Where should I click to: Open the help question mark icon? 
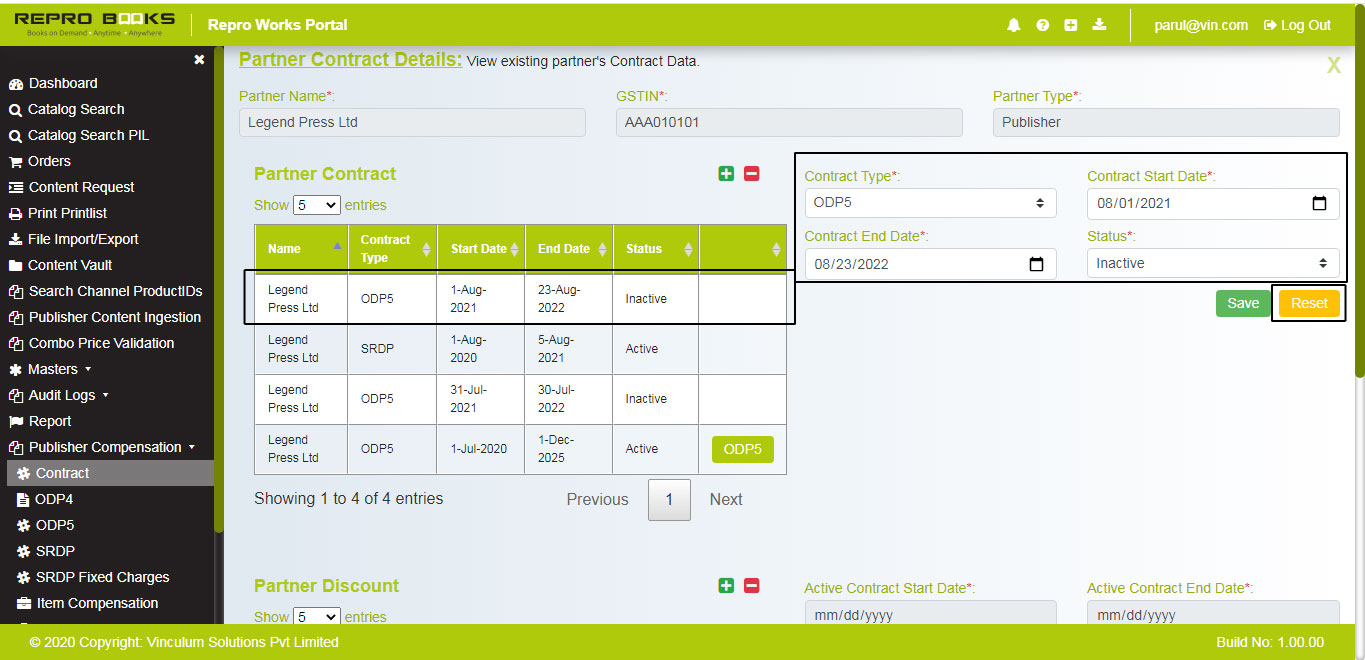tap(1042, 25)
